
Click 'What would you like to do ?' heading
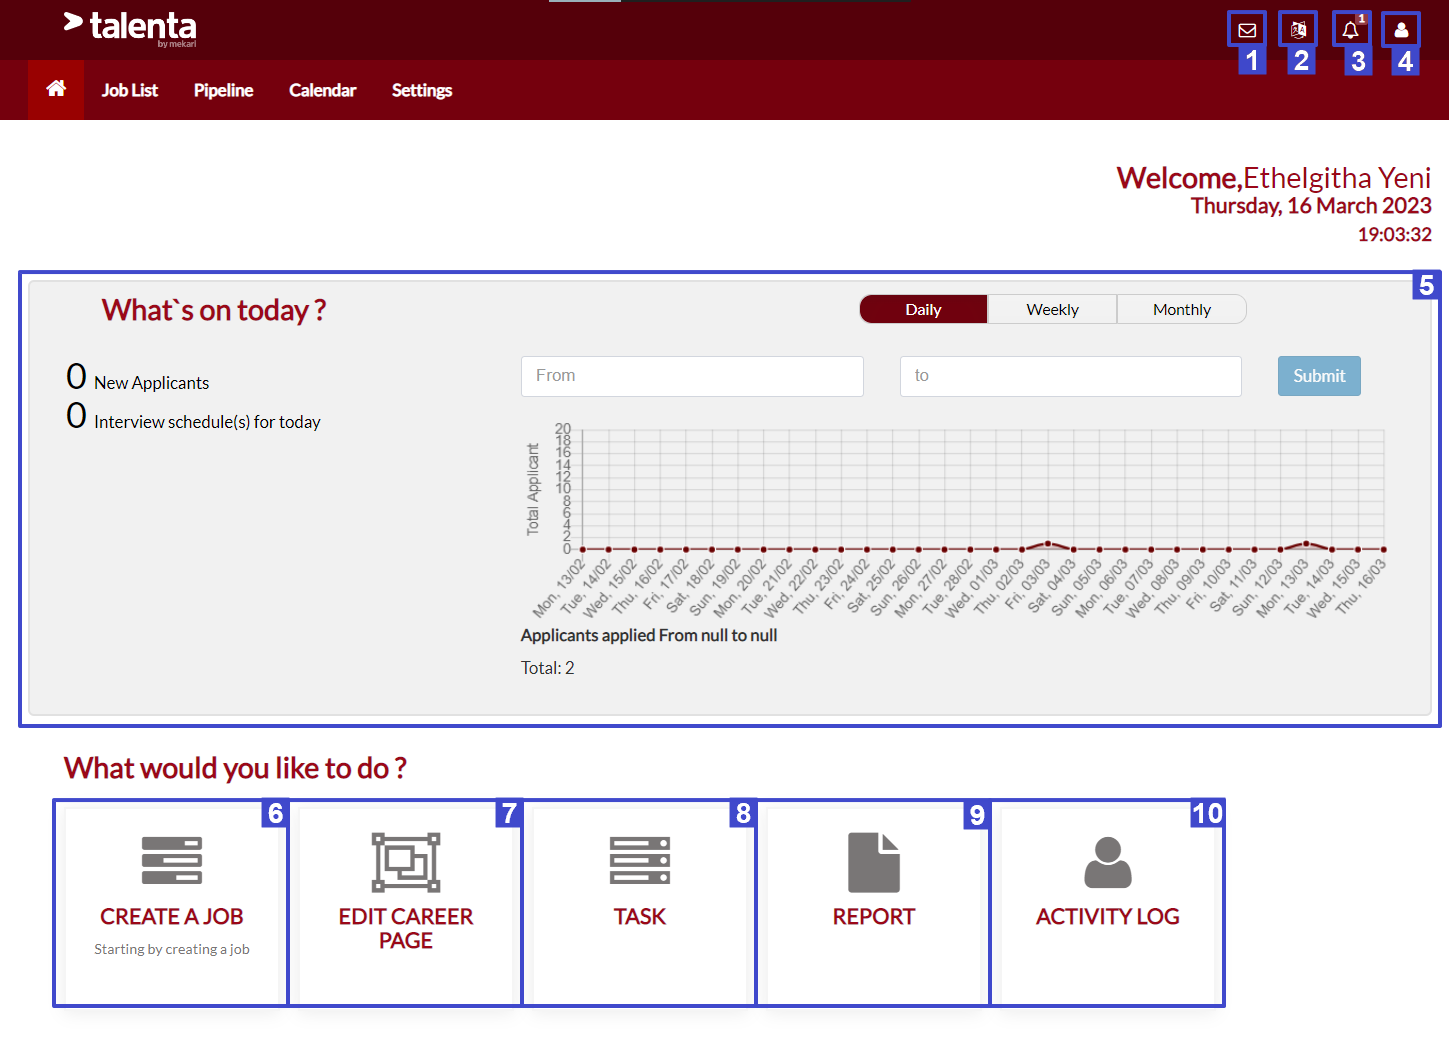[235, 768]
